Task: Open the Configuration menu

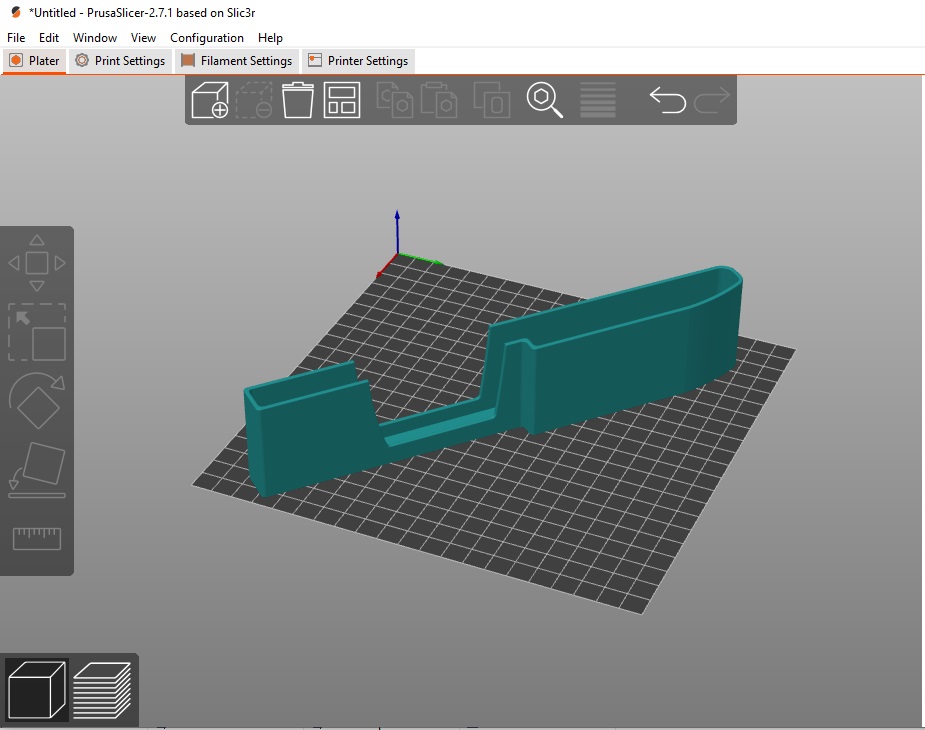Action: pyautogui.click(x=207, y=38)
